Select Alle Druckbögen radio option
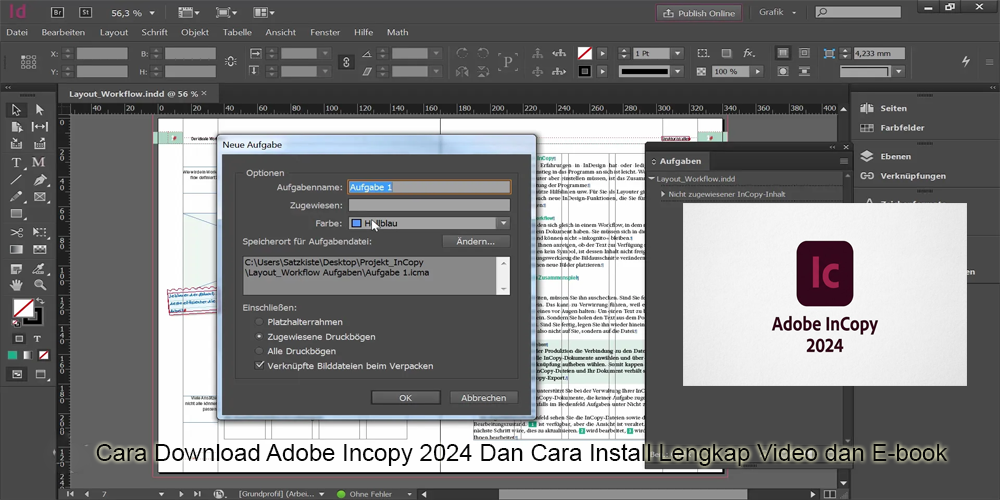The height and width of the screenshot is (500, 1000). [259, 351]
